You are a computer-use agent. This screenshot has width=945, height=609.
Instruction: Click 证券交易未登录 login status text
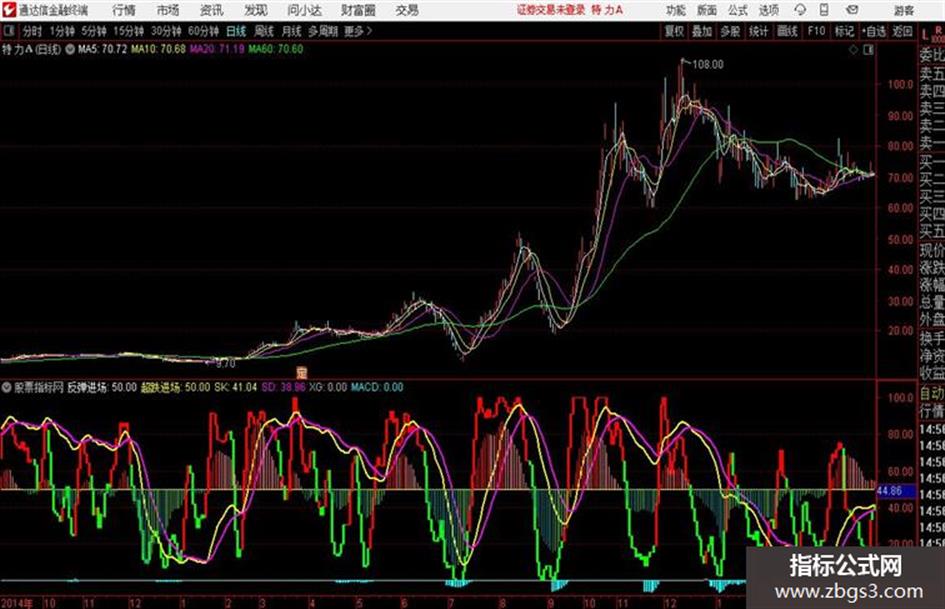tap(551, 10)
